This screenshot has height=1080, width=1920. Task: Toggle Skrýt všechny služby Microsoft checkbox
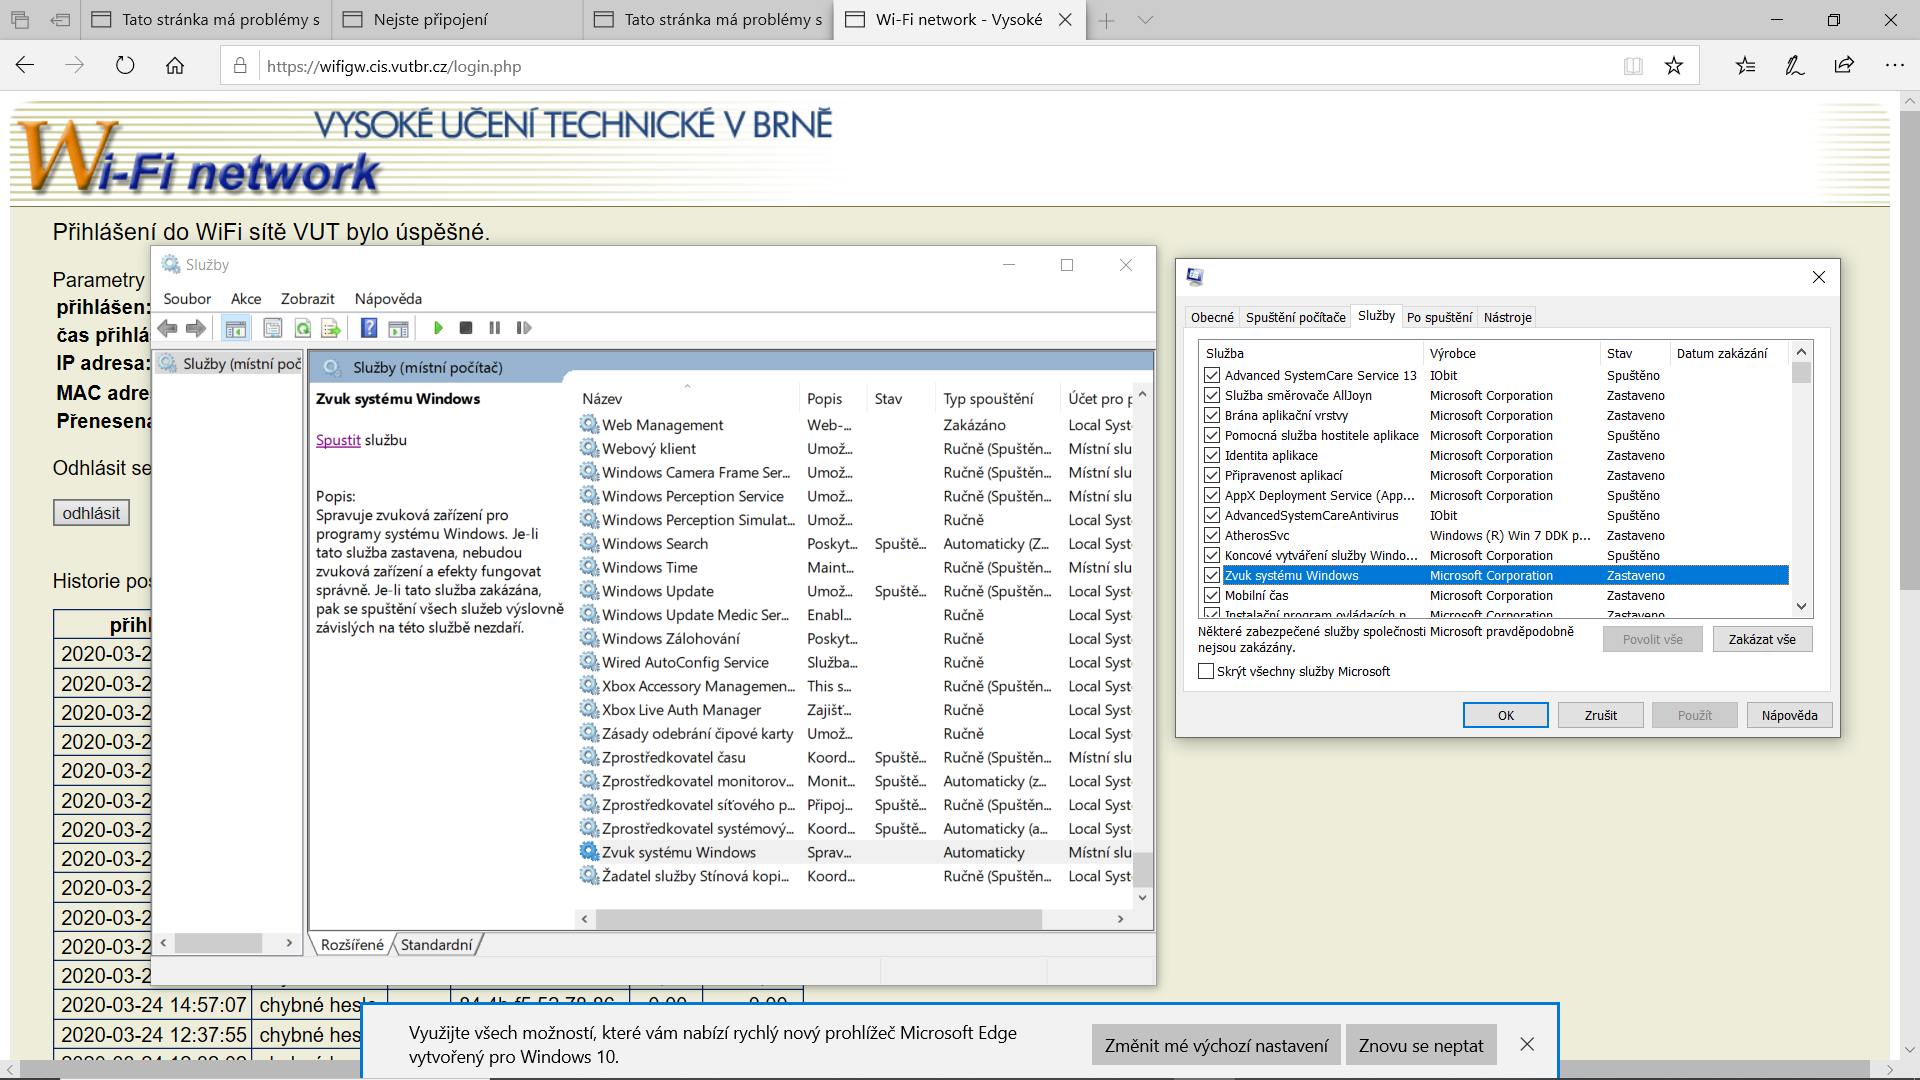tap(1206, 671)
